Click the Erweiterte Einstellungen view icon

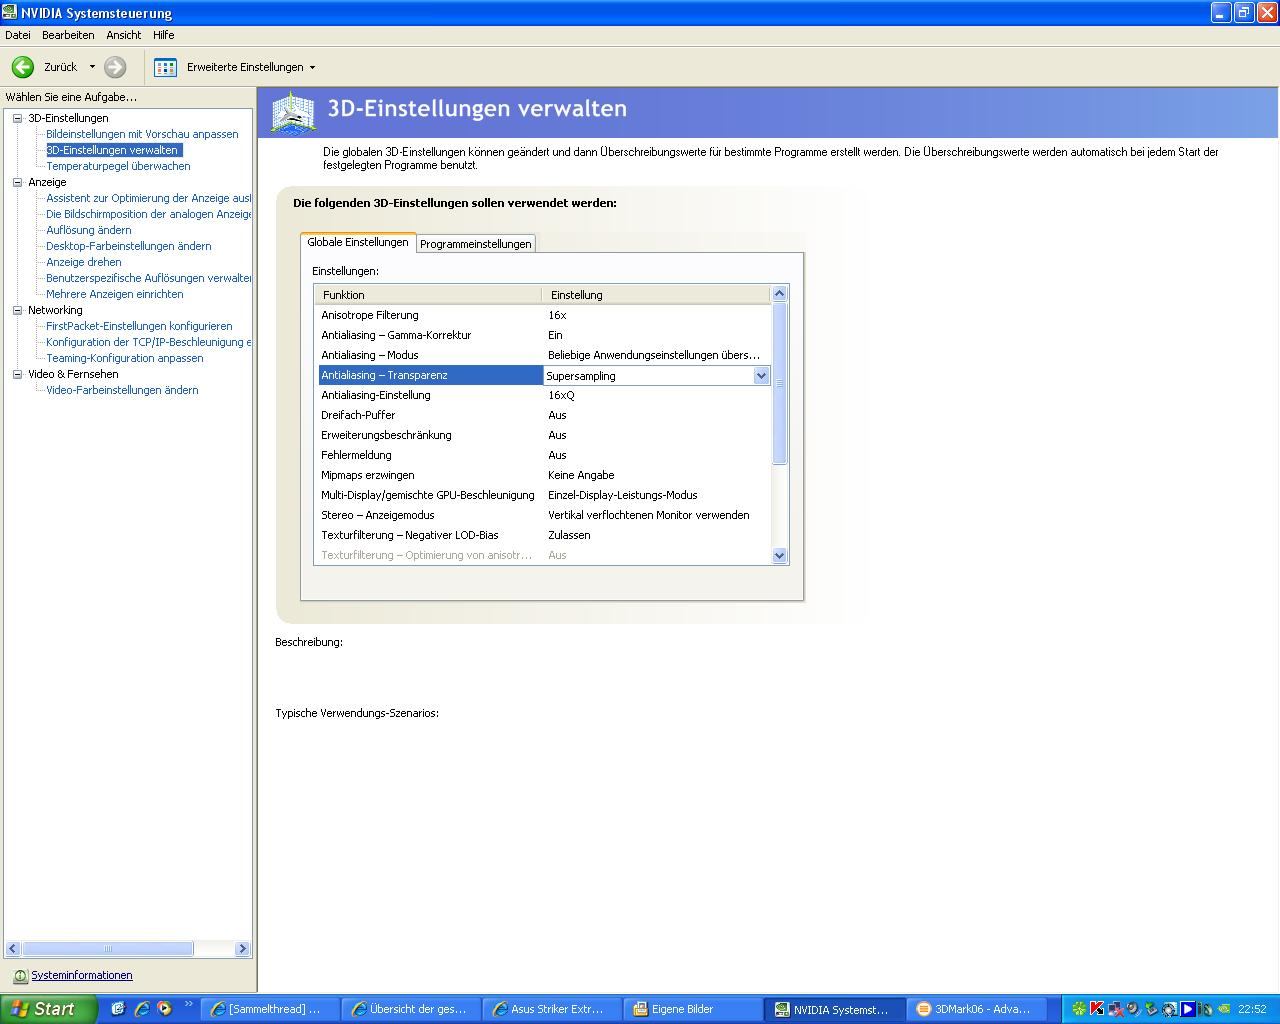(166, 67)
